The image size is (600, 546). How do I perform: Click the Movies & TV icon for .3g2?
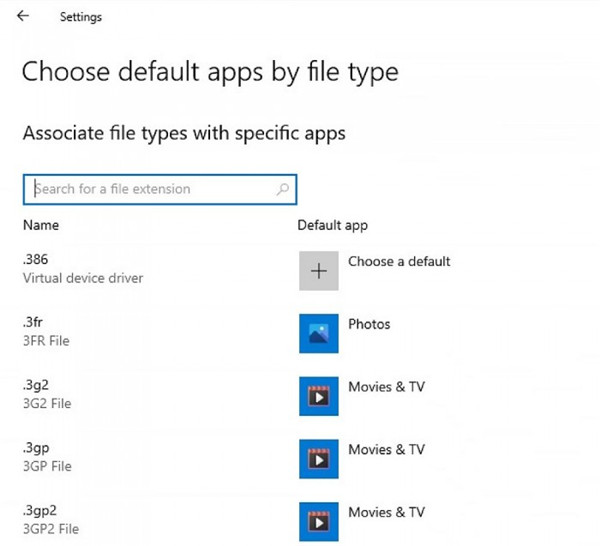(319, 396)
